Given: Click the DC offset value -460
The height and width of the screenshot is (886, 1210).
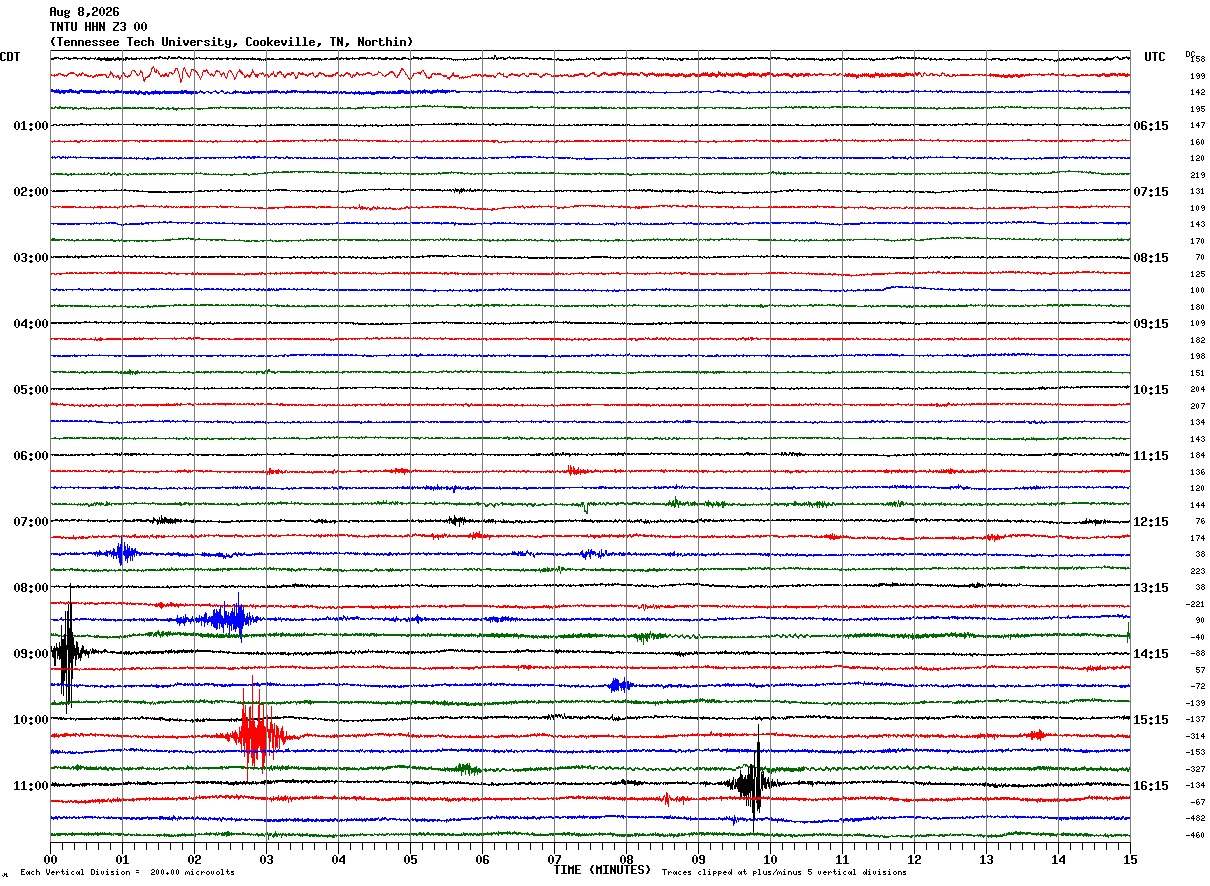Looking at the screenshot, I should coord(1196,835).
